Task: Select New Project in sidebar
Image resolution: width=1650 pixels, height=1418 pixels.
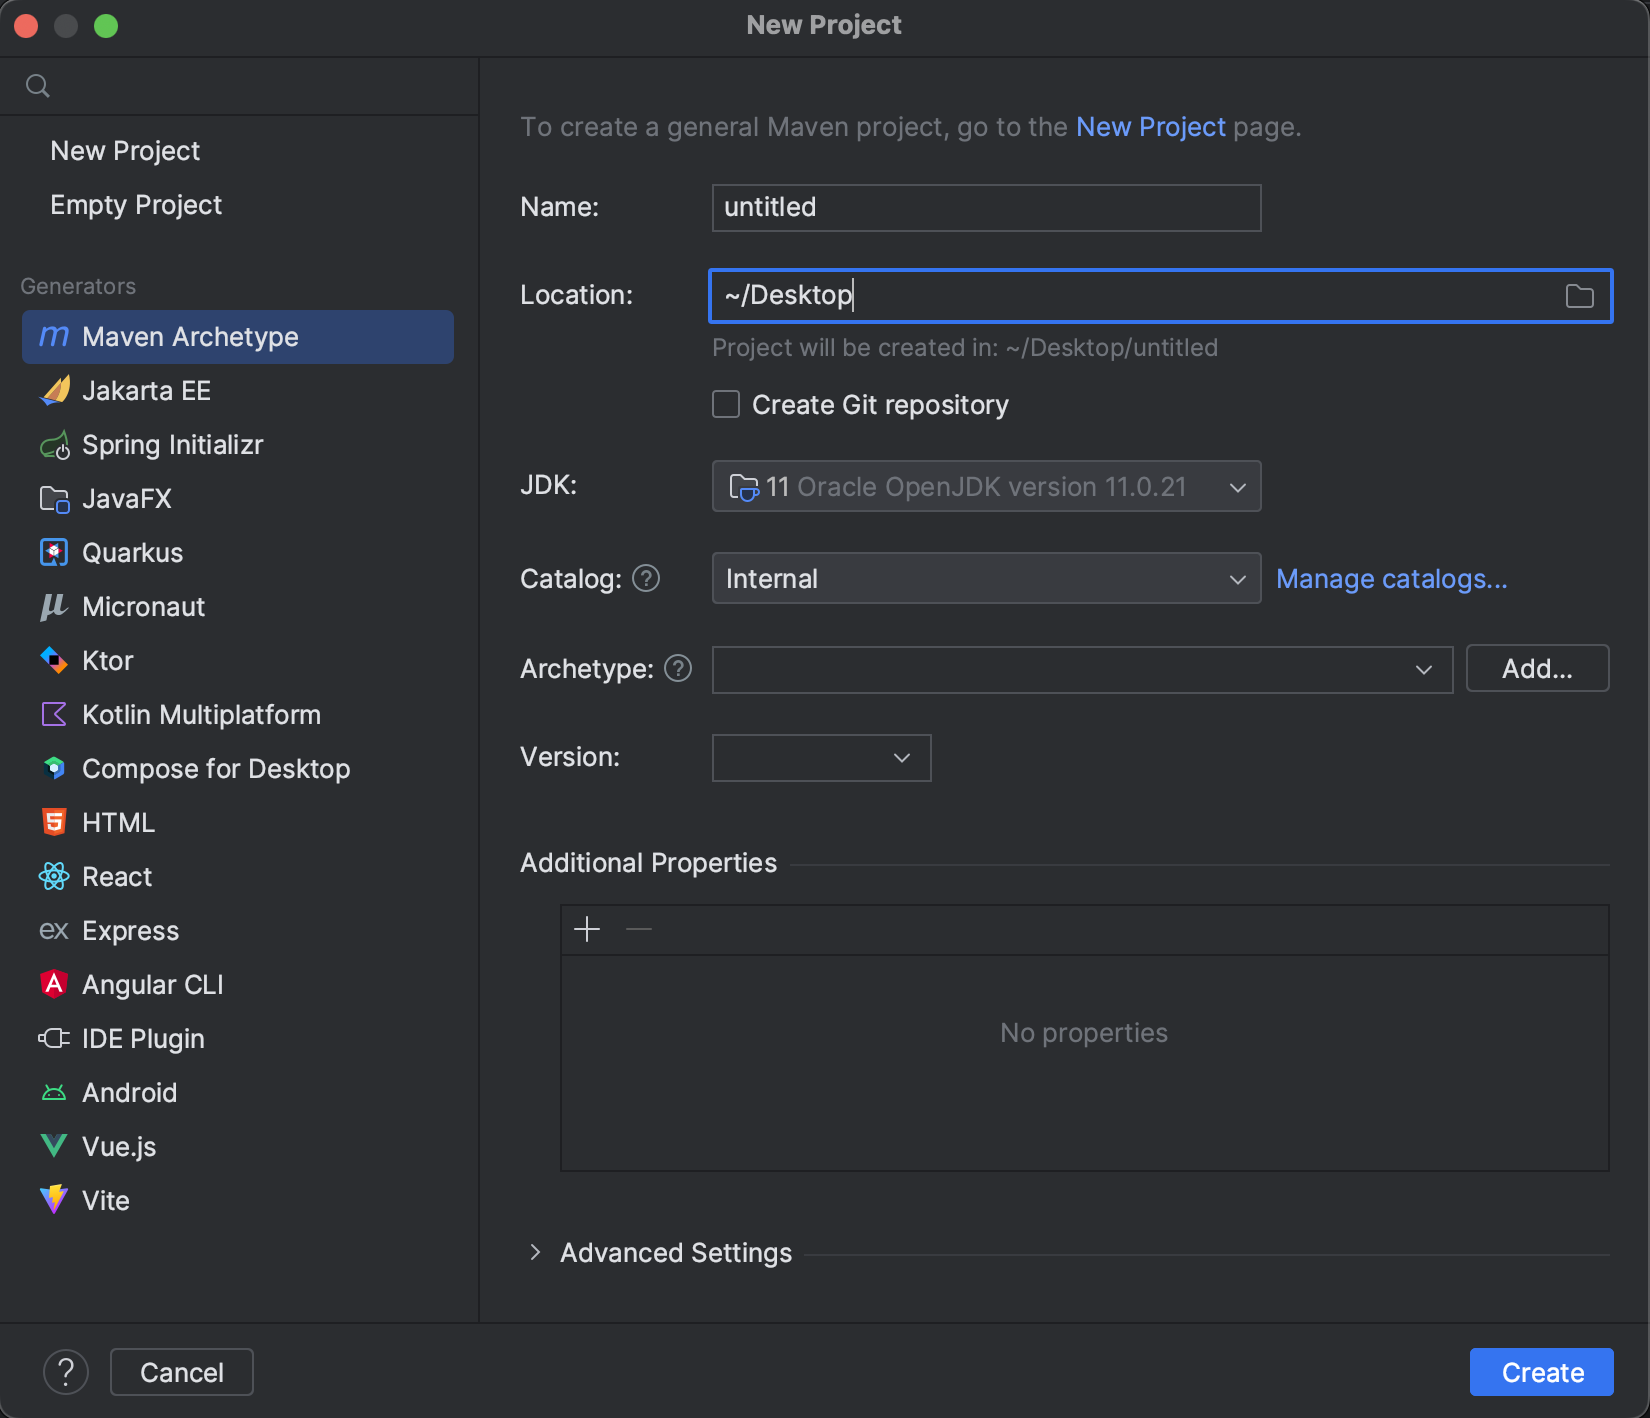Action: coord(125,151)
